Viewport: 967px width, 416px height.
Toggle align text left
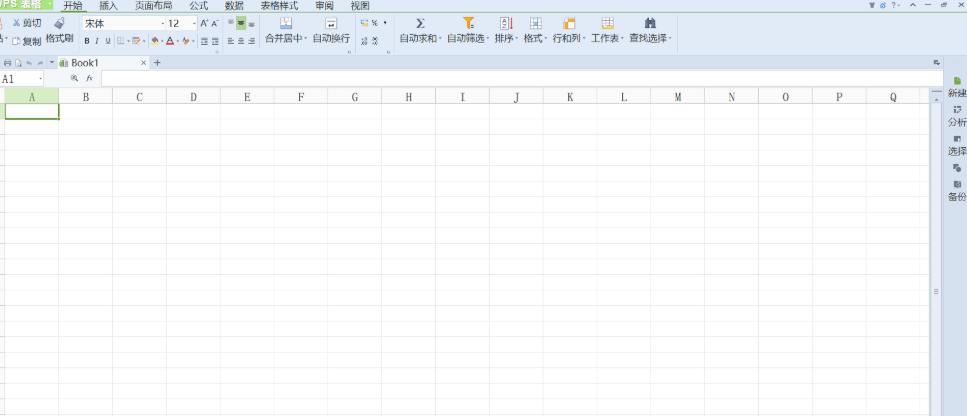(x=231, y=41)
